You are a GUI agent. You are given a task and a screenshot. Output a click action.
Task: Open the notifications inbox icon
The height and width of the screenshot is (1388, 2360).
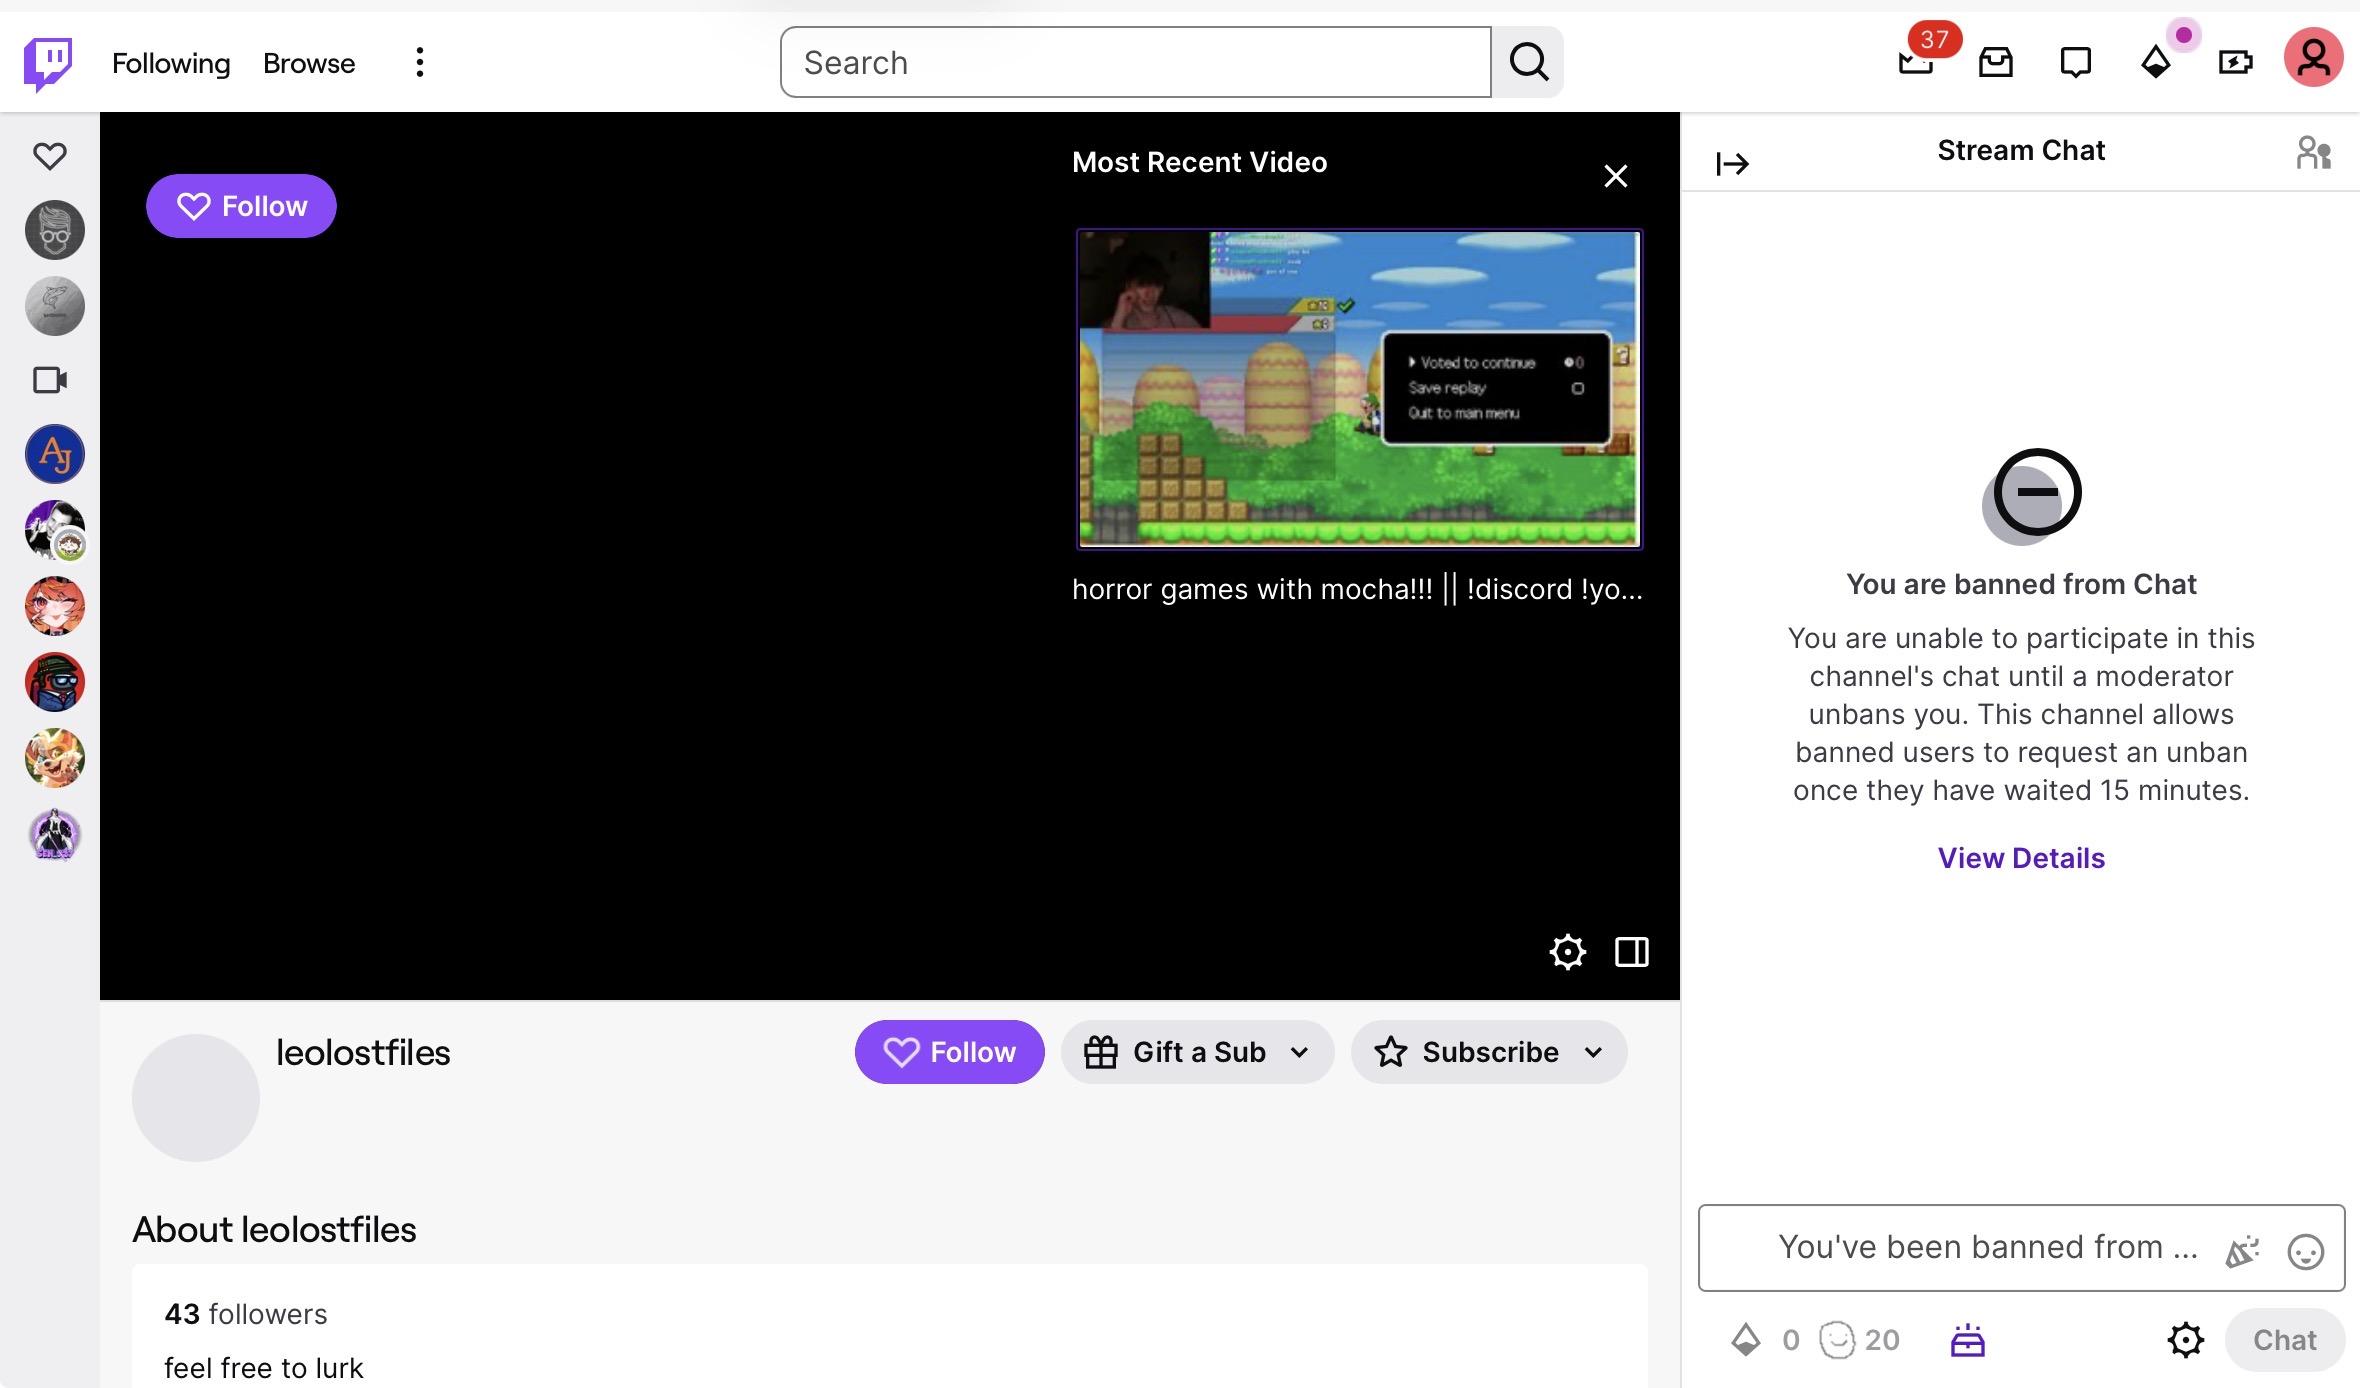(x=1996, y=62)
